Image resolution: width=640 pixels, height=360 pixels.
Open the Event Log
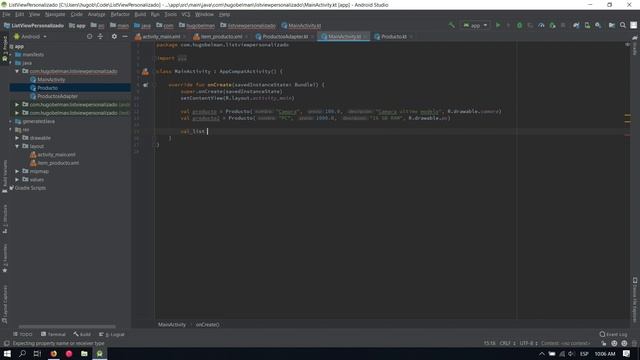click(613, 334)
